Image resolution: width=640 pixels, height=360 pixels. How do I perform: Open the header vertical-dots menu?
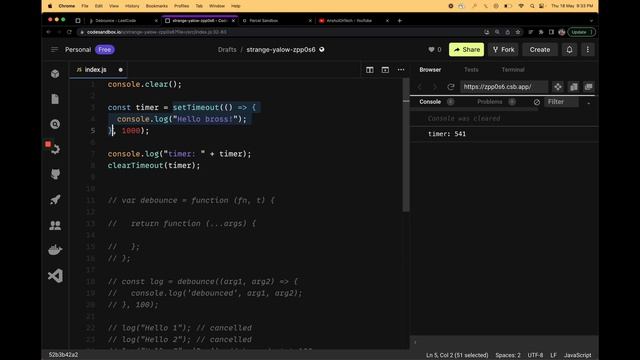[587, 49]
